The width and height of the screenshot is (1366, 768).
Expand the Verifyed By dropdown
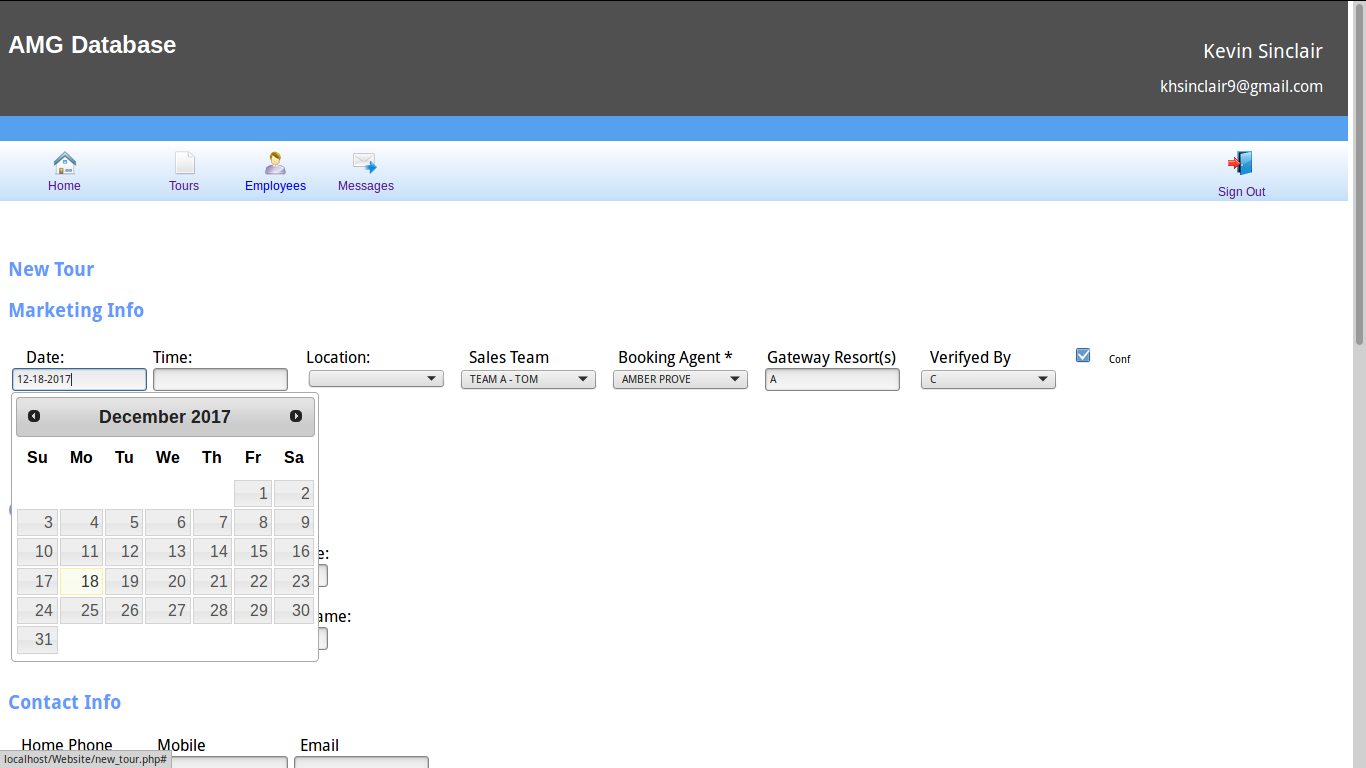pos(988,379)
